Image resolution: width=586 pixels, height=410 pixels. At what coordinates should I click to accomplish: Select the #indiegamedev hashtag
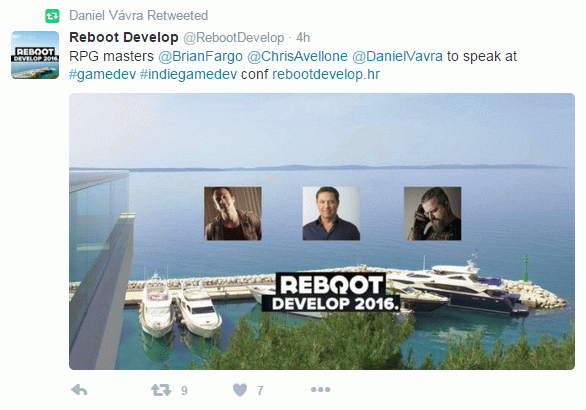coord(188,74)
